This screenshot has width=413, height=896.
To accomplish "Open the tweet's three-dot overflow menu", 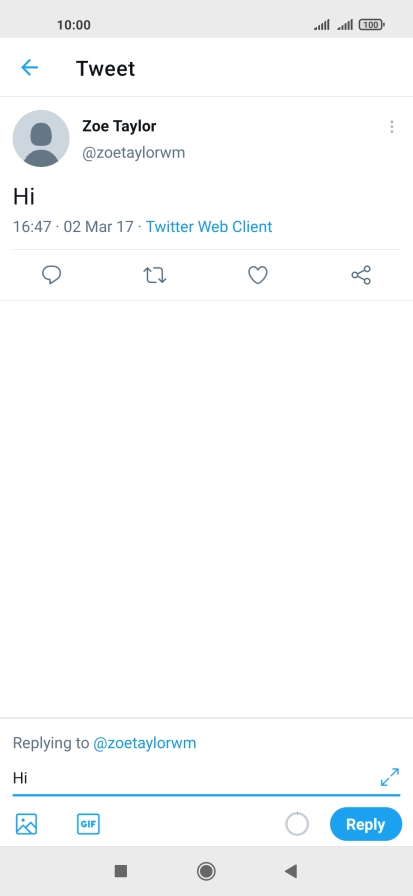I will (x=391, y=127).
